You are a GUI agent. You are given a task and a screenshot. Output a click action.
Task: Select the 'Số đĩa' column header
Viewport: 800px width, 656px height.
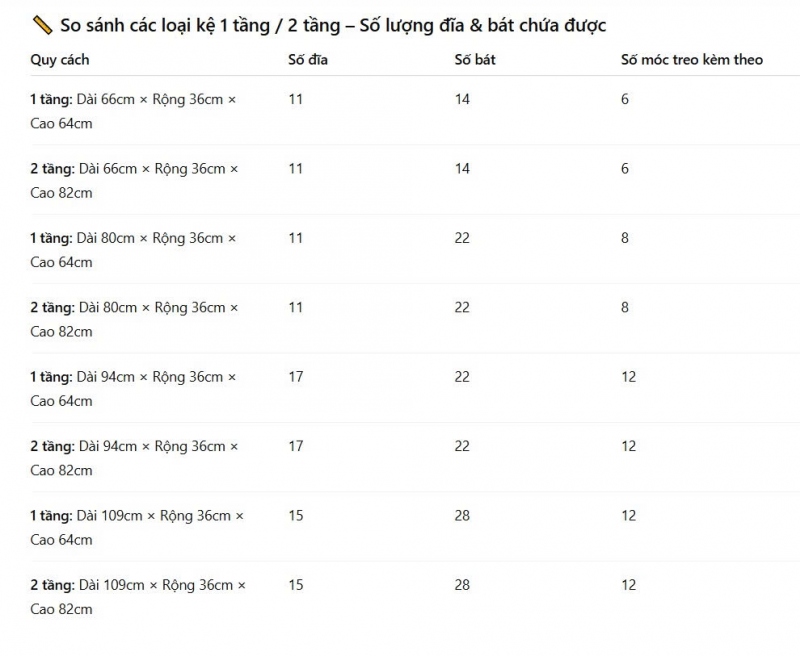(x=308, y=60)
